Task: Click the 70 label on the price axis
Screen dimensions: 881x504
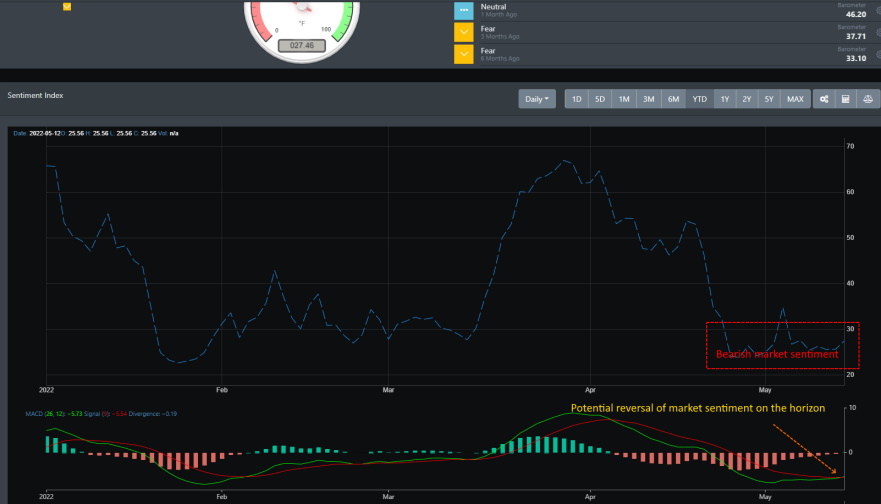Action: click(850, 146)
